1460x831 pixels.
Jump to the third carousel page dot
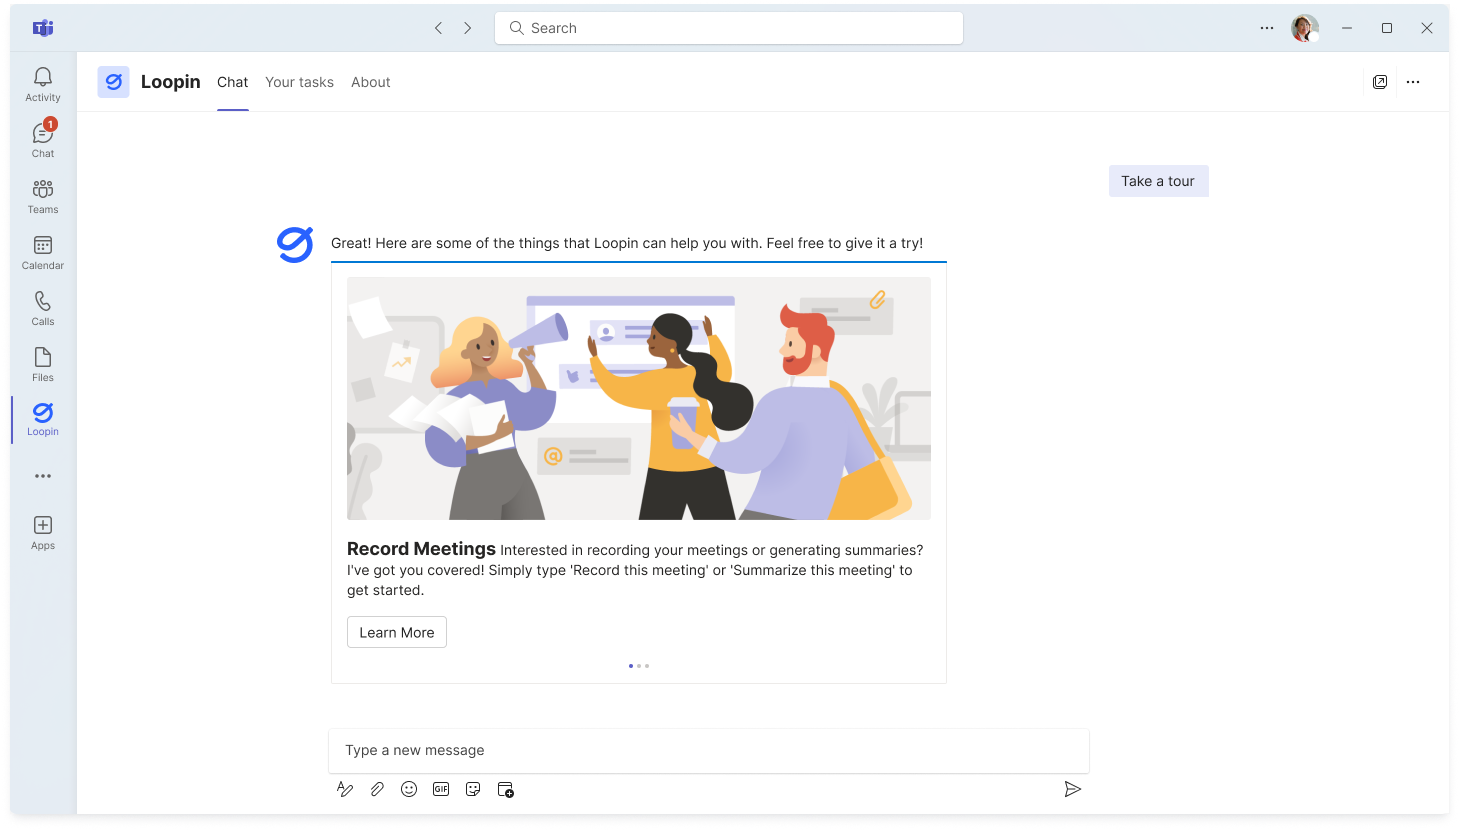coord(647,666)
